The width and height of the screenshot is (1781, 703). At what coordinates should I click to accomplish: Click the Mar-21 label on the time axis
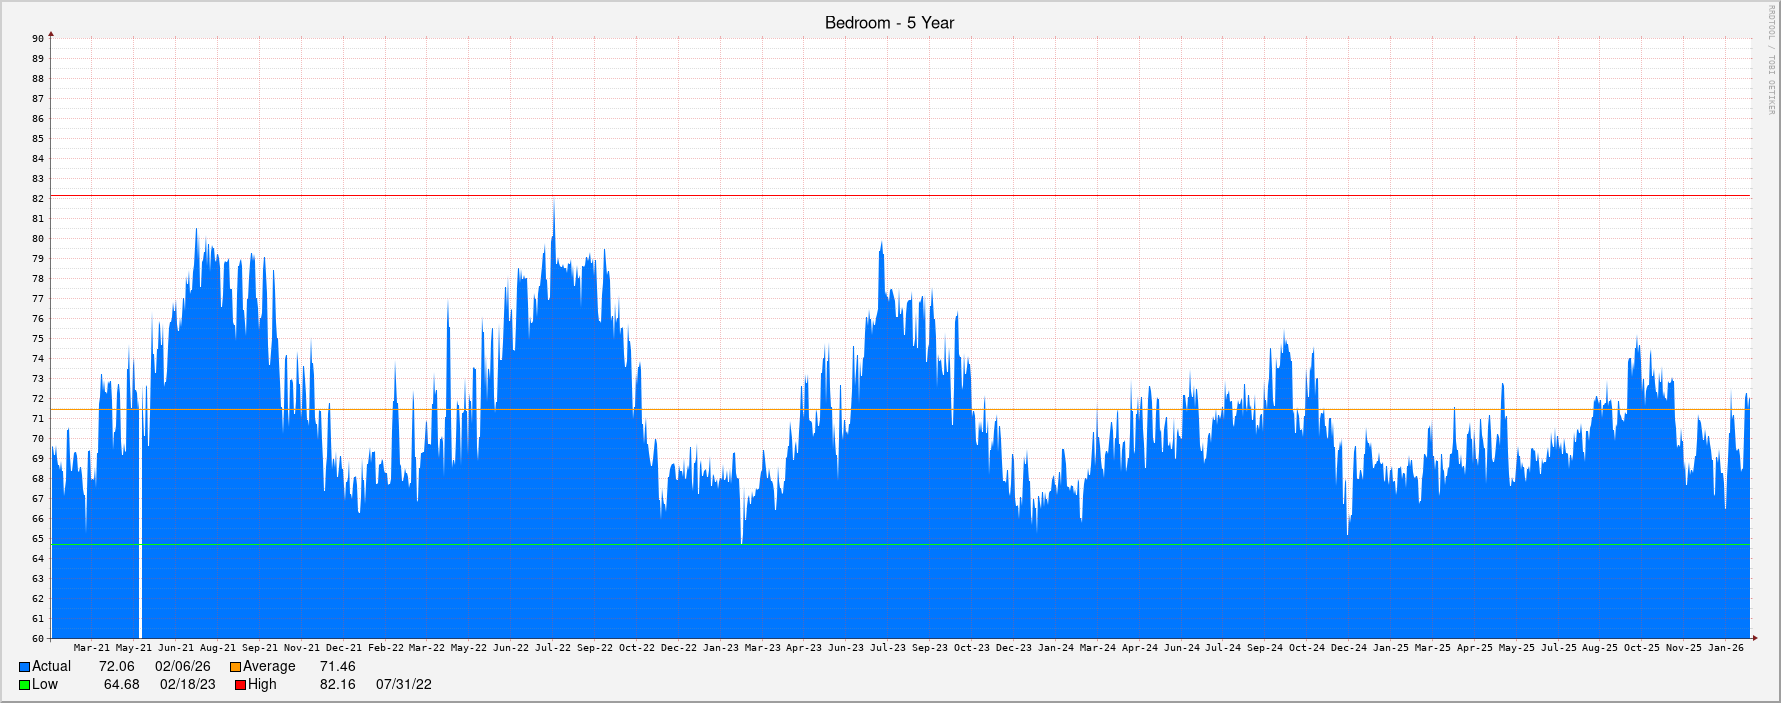click(x=92, y=648)
